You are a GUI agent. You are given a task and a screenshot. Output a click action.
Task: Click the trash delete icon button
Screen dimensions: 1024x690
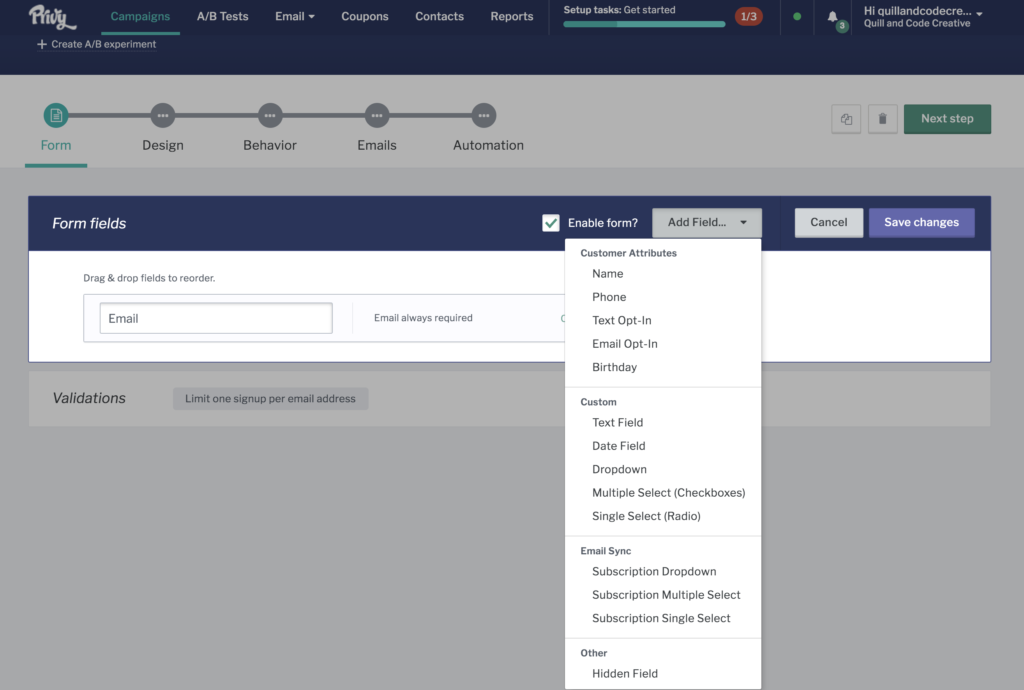point(882,119)
